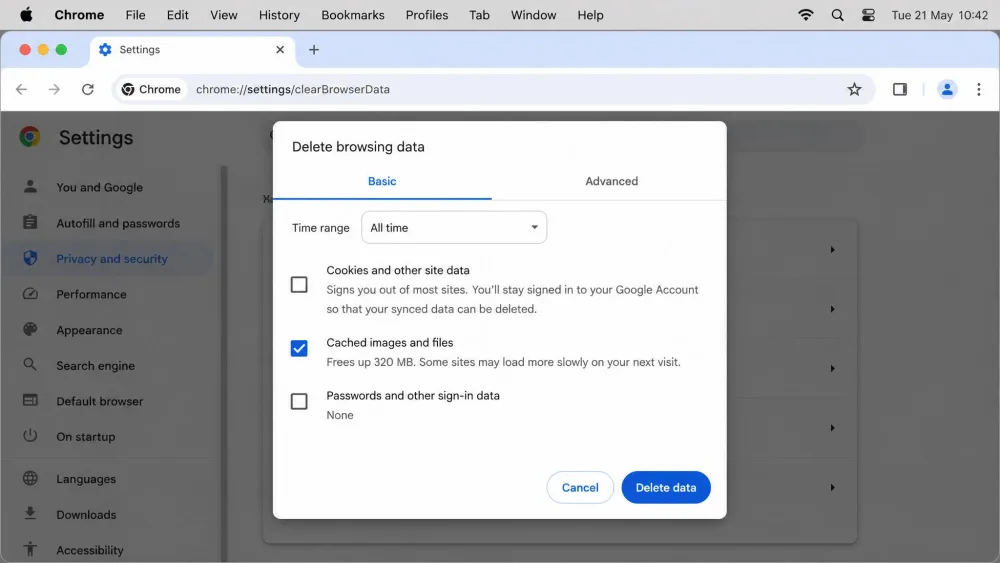The image size is (1000, 563).
Task: Expand the fourth settings row arrow behind dialog
Action: (832, 428)
